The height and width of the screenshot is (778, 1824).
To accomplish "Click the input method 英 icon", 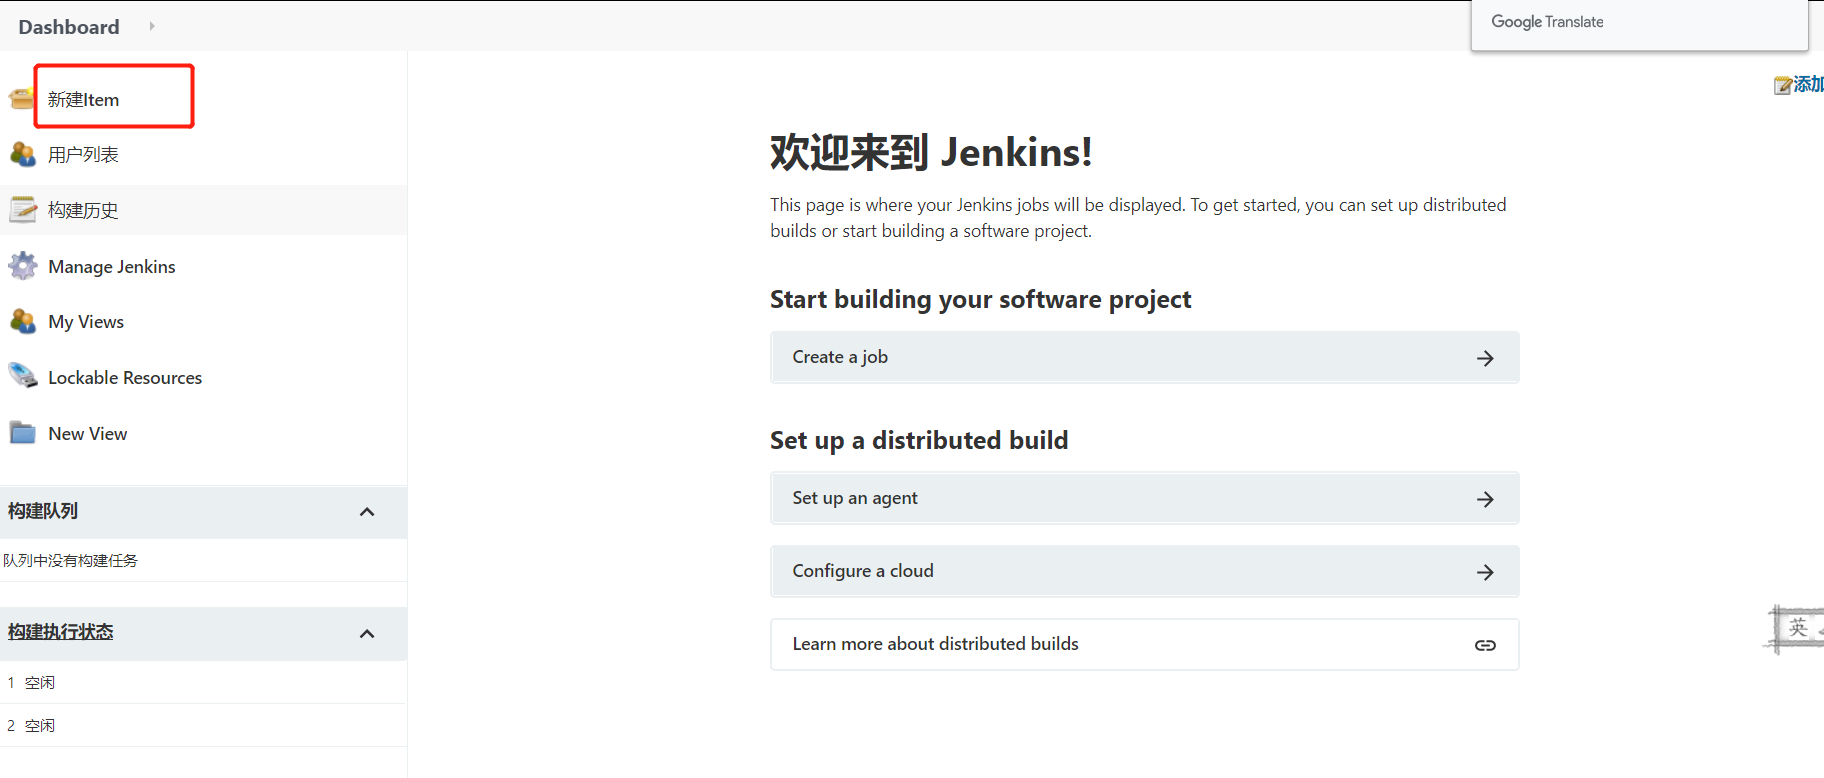I will tap(1798, 628).
